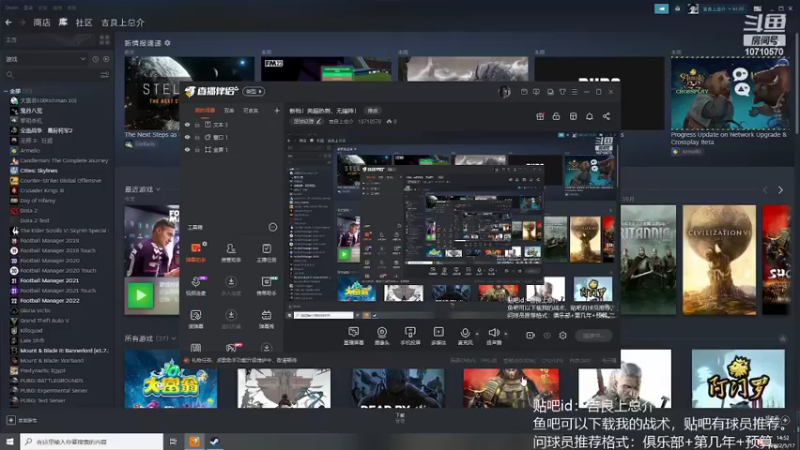This screenshot has height=450, width=800.
Task: Toggle lock on 窗口 1 source
Action: click(197, 137)
